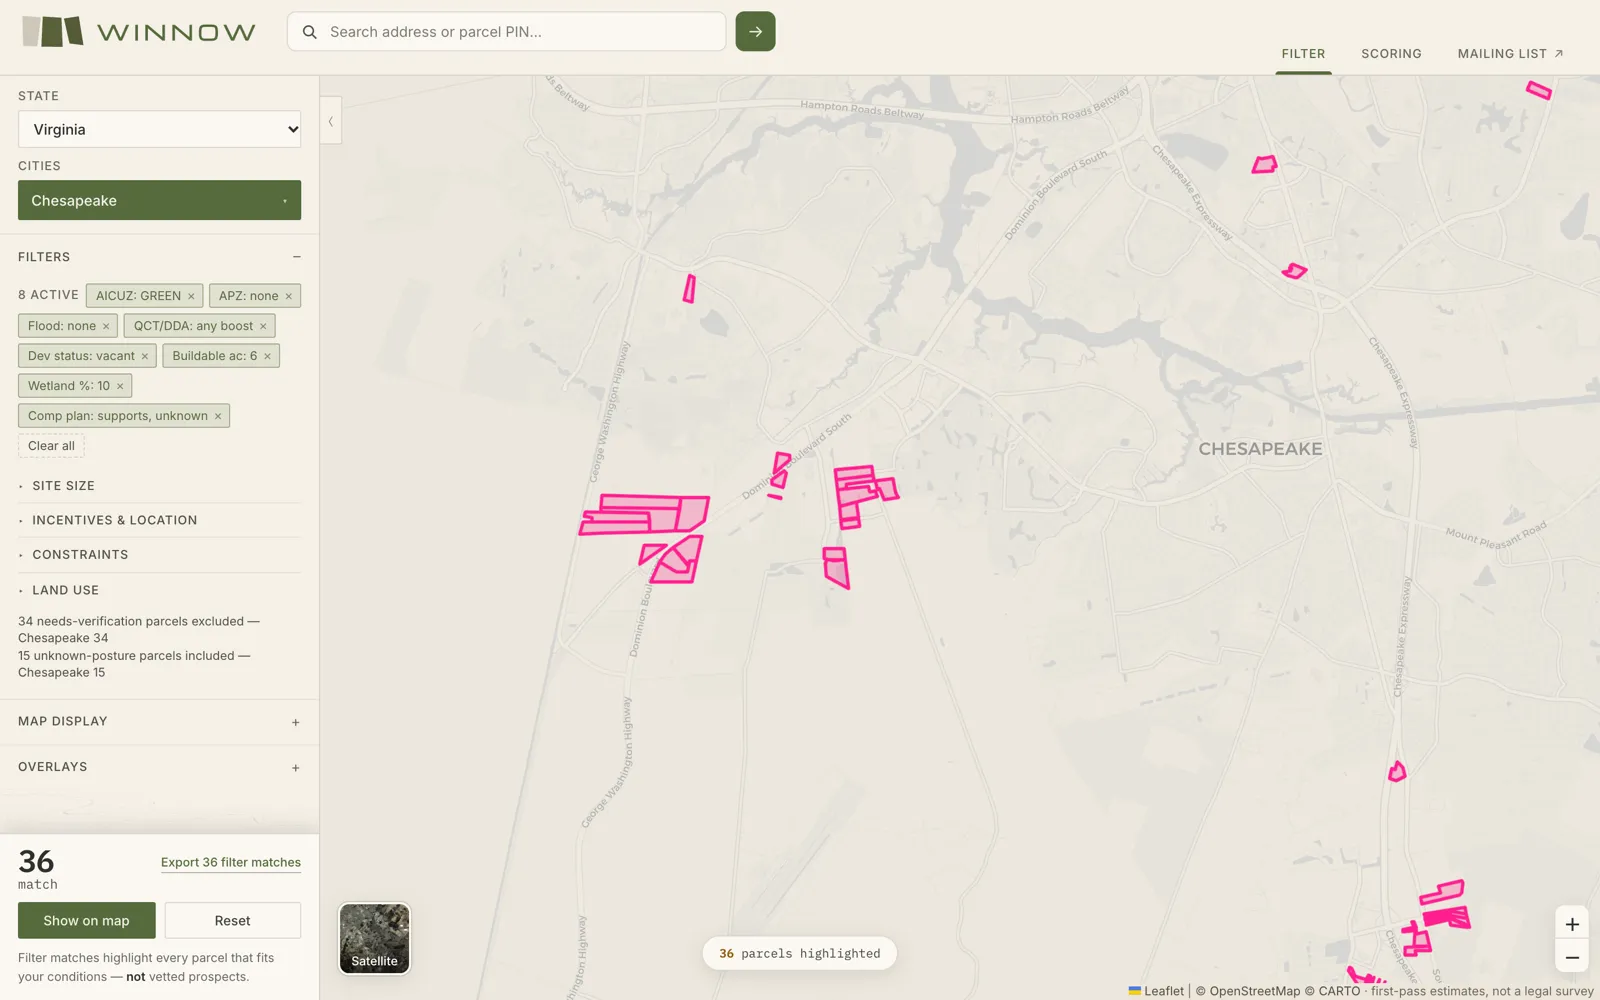Collapse the Filters section minus icon

point(296,257)
